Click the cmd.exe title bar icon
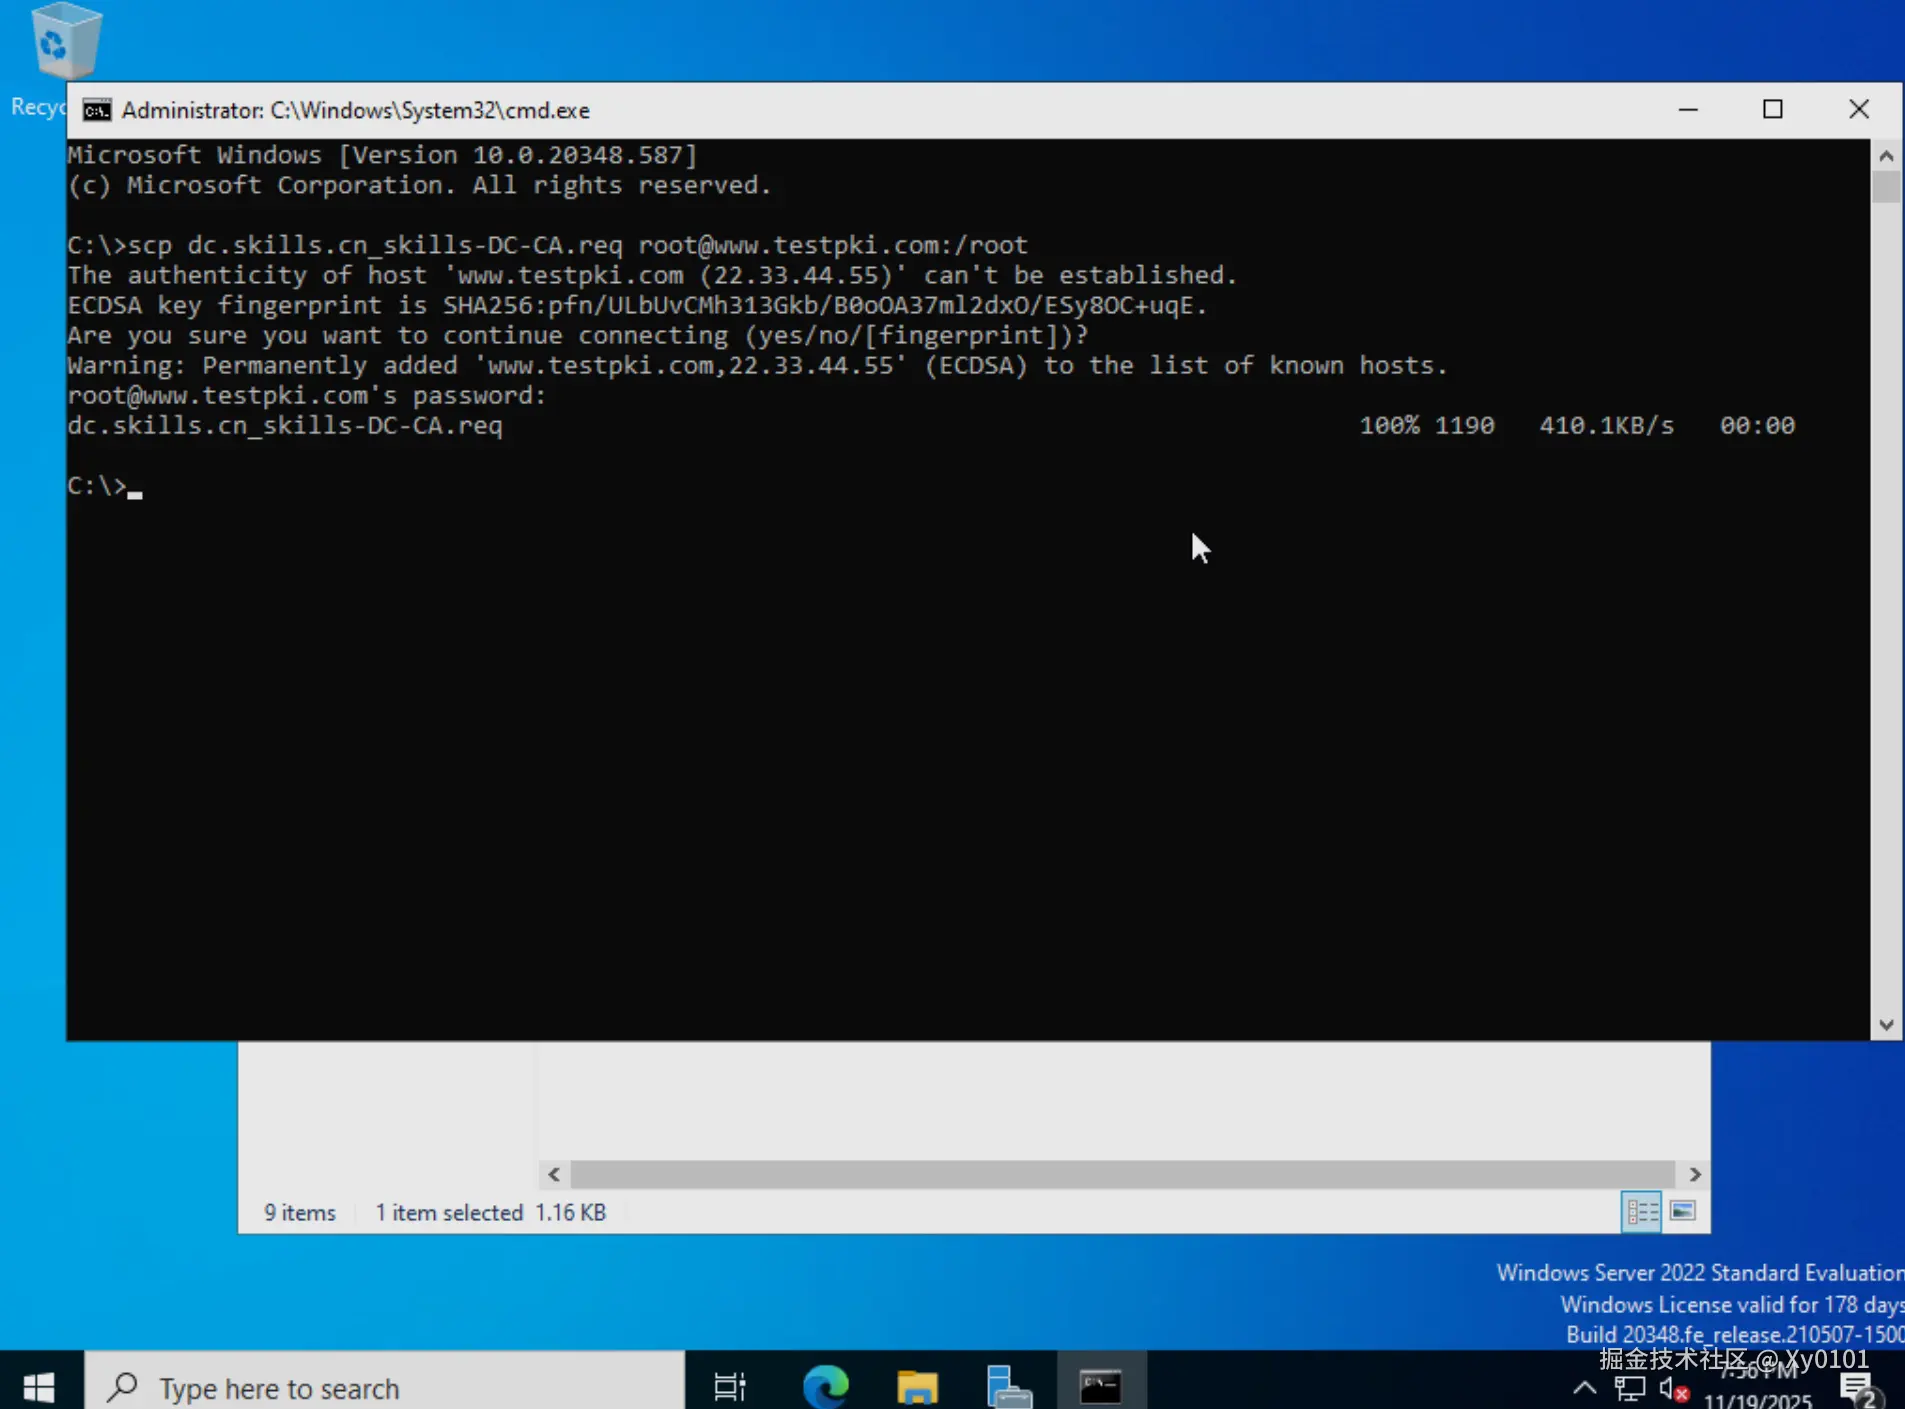Viewport: 1905px width, 1409px height. 97,110
